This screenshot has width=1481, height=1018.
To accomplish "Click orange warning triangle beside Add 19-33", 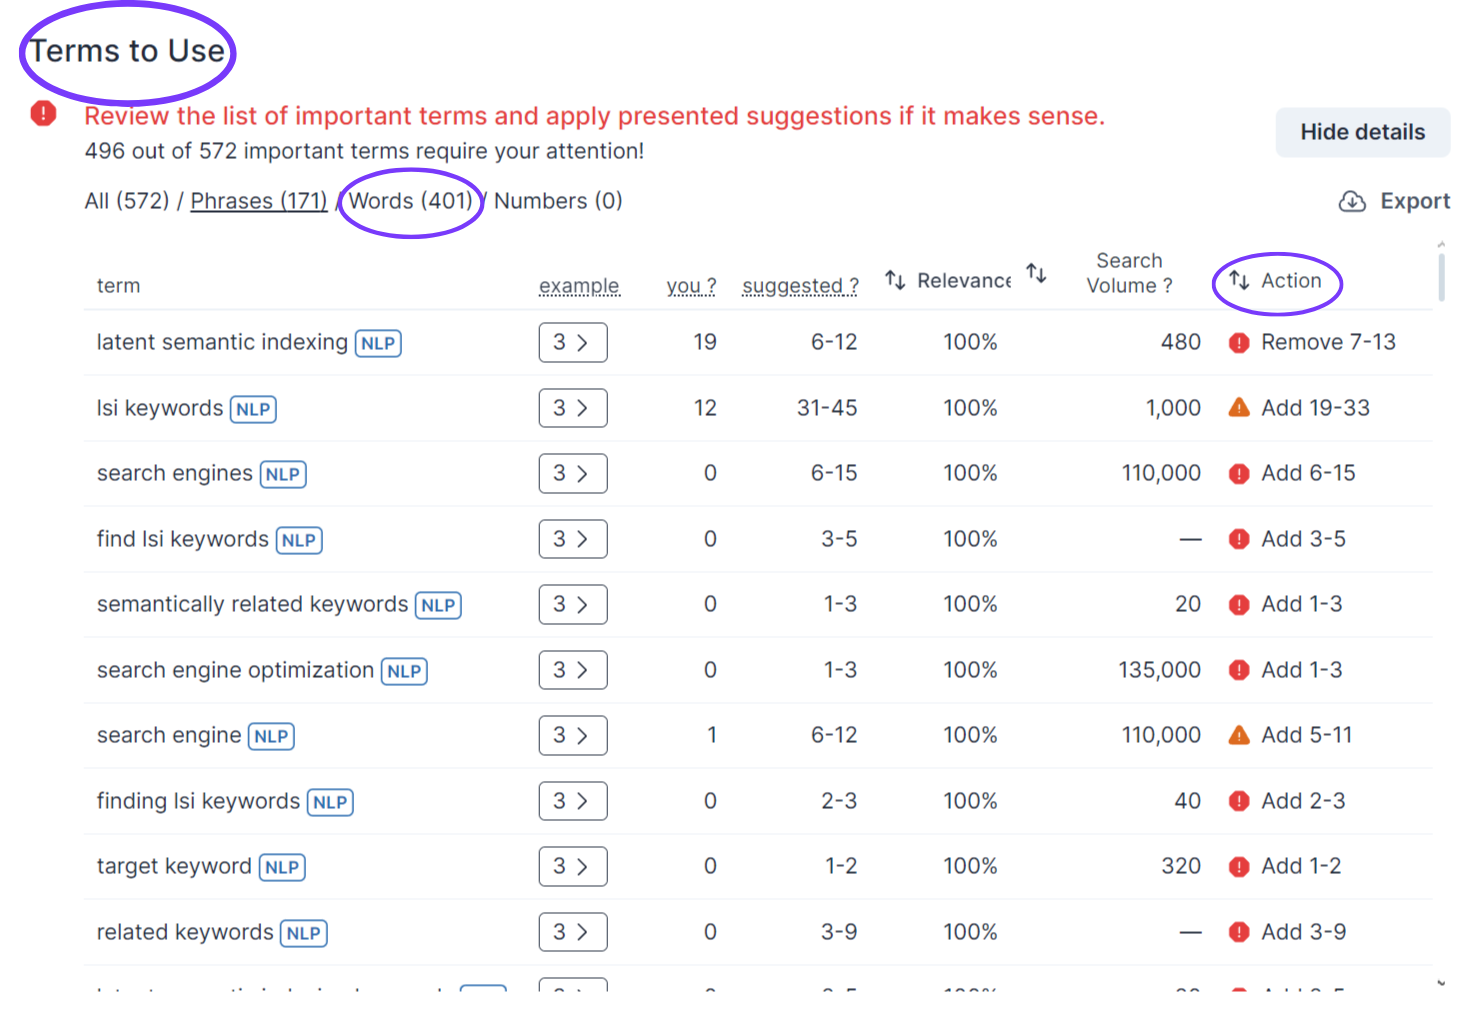I will [x=1239, y=408].
